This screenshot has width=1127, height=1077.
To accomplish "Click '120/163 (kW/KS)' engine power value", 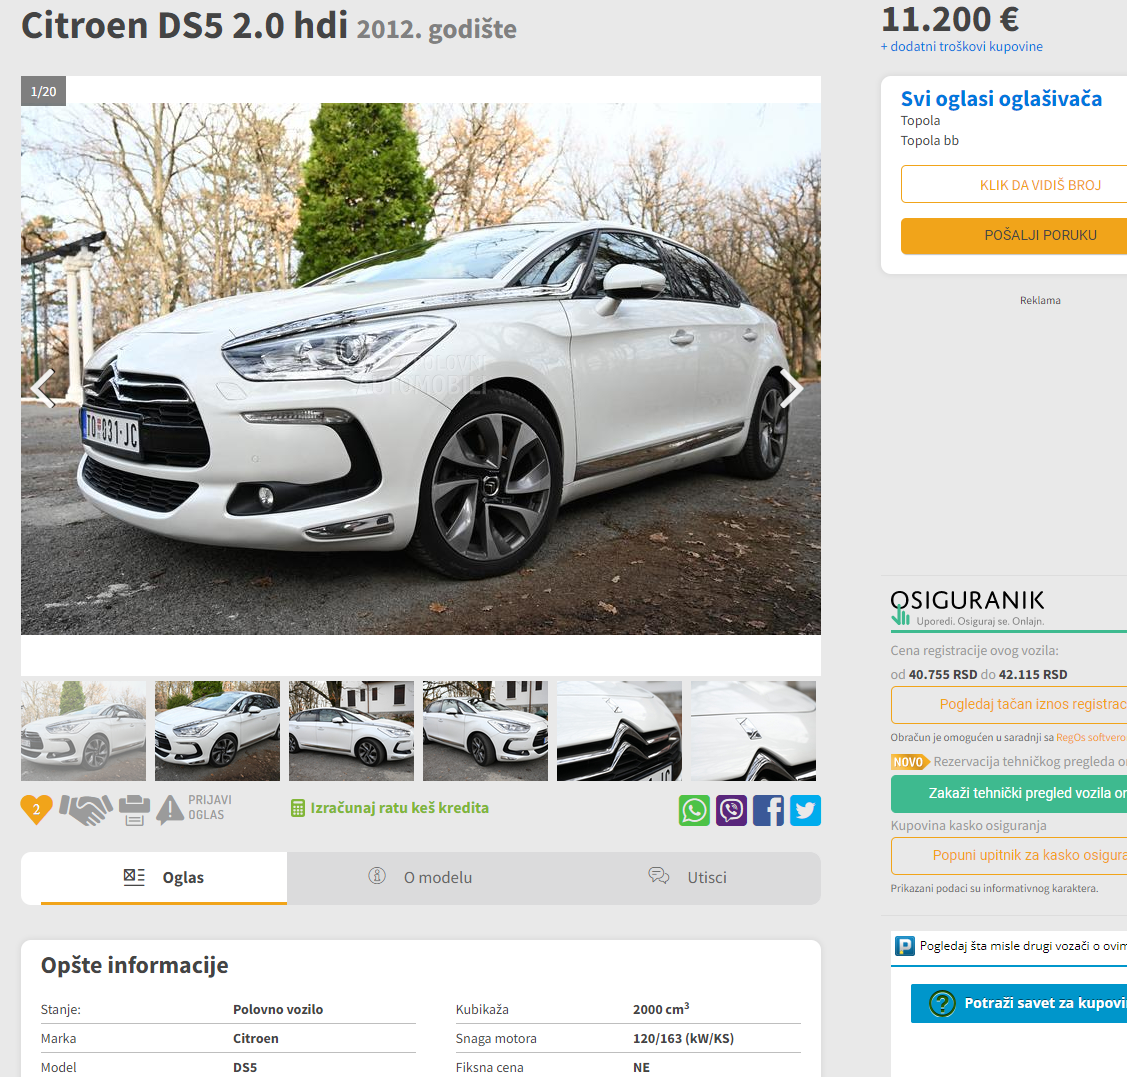I will [x=683, y=1039].
